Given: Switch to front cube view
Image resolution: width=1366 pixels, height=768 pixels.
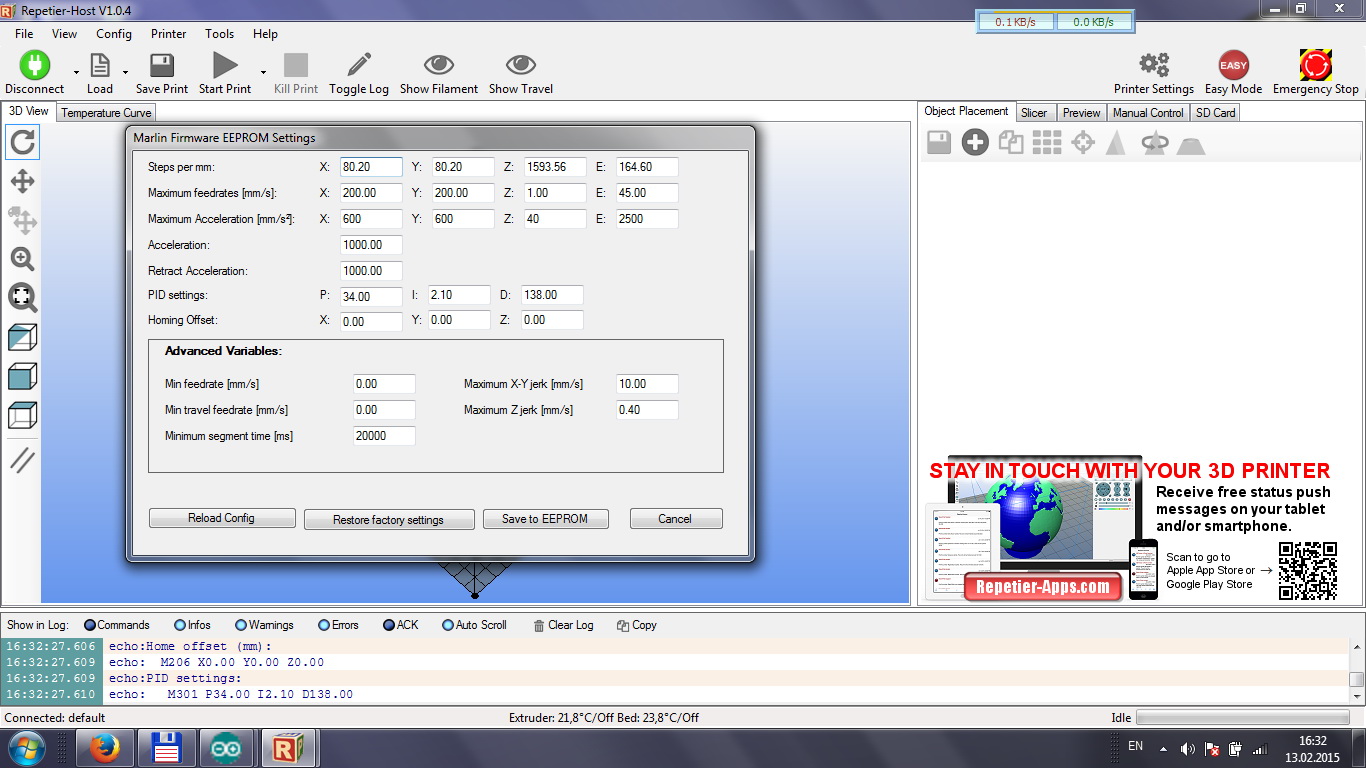Looking at the screenshot, I should tap(22, 376).
